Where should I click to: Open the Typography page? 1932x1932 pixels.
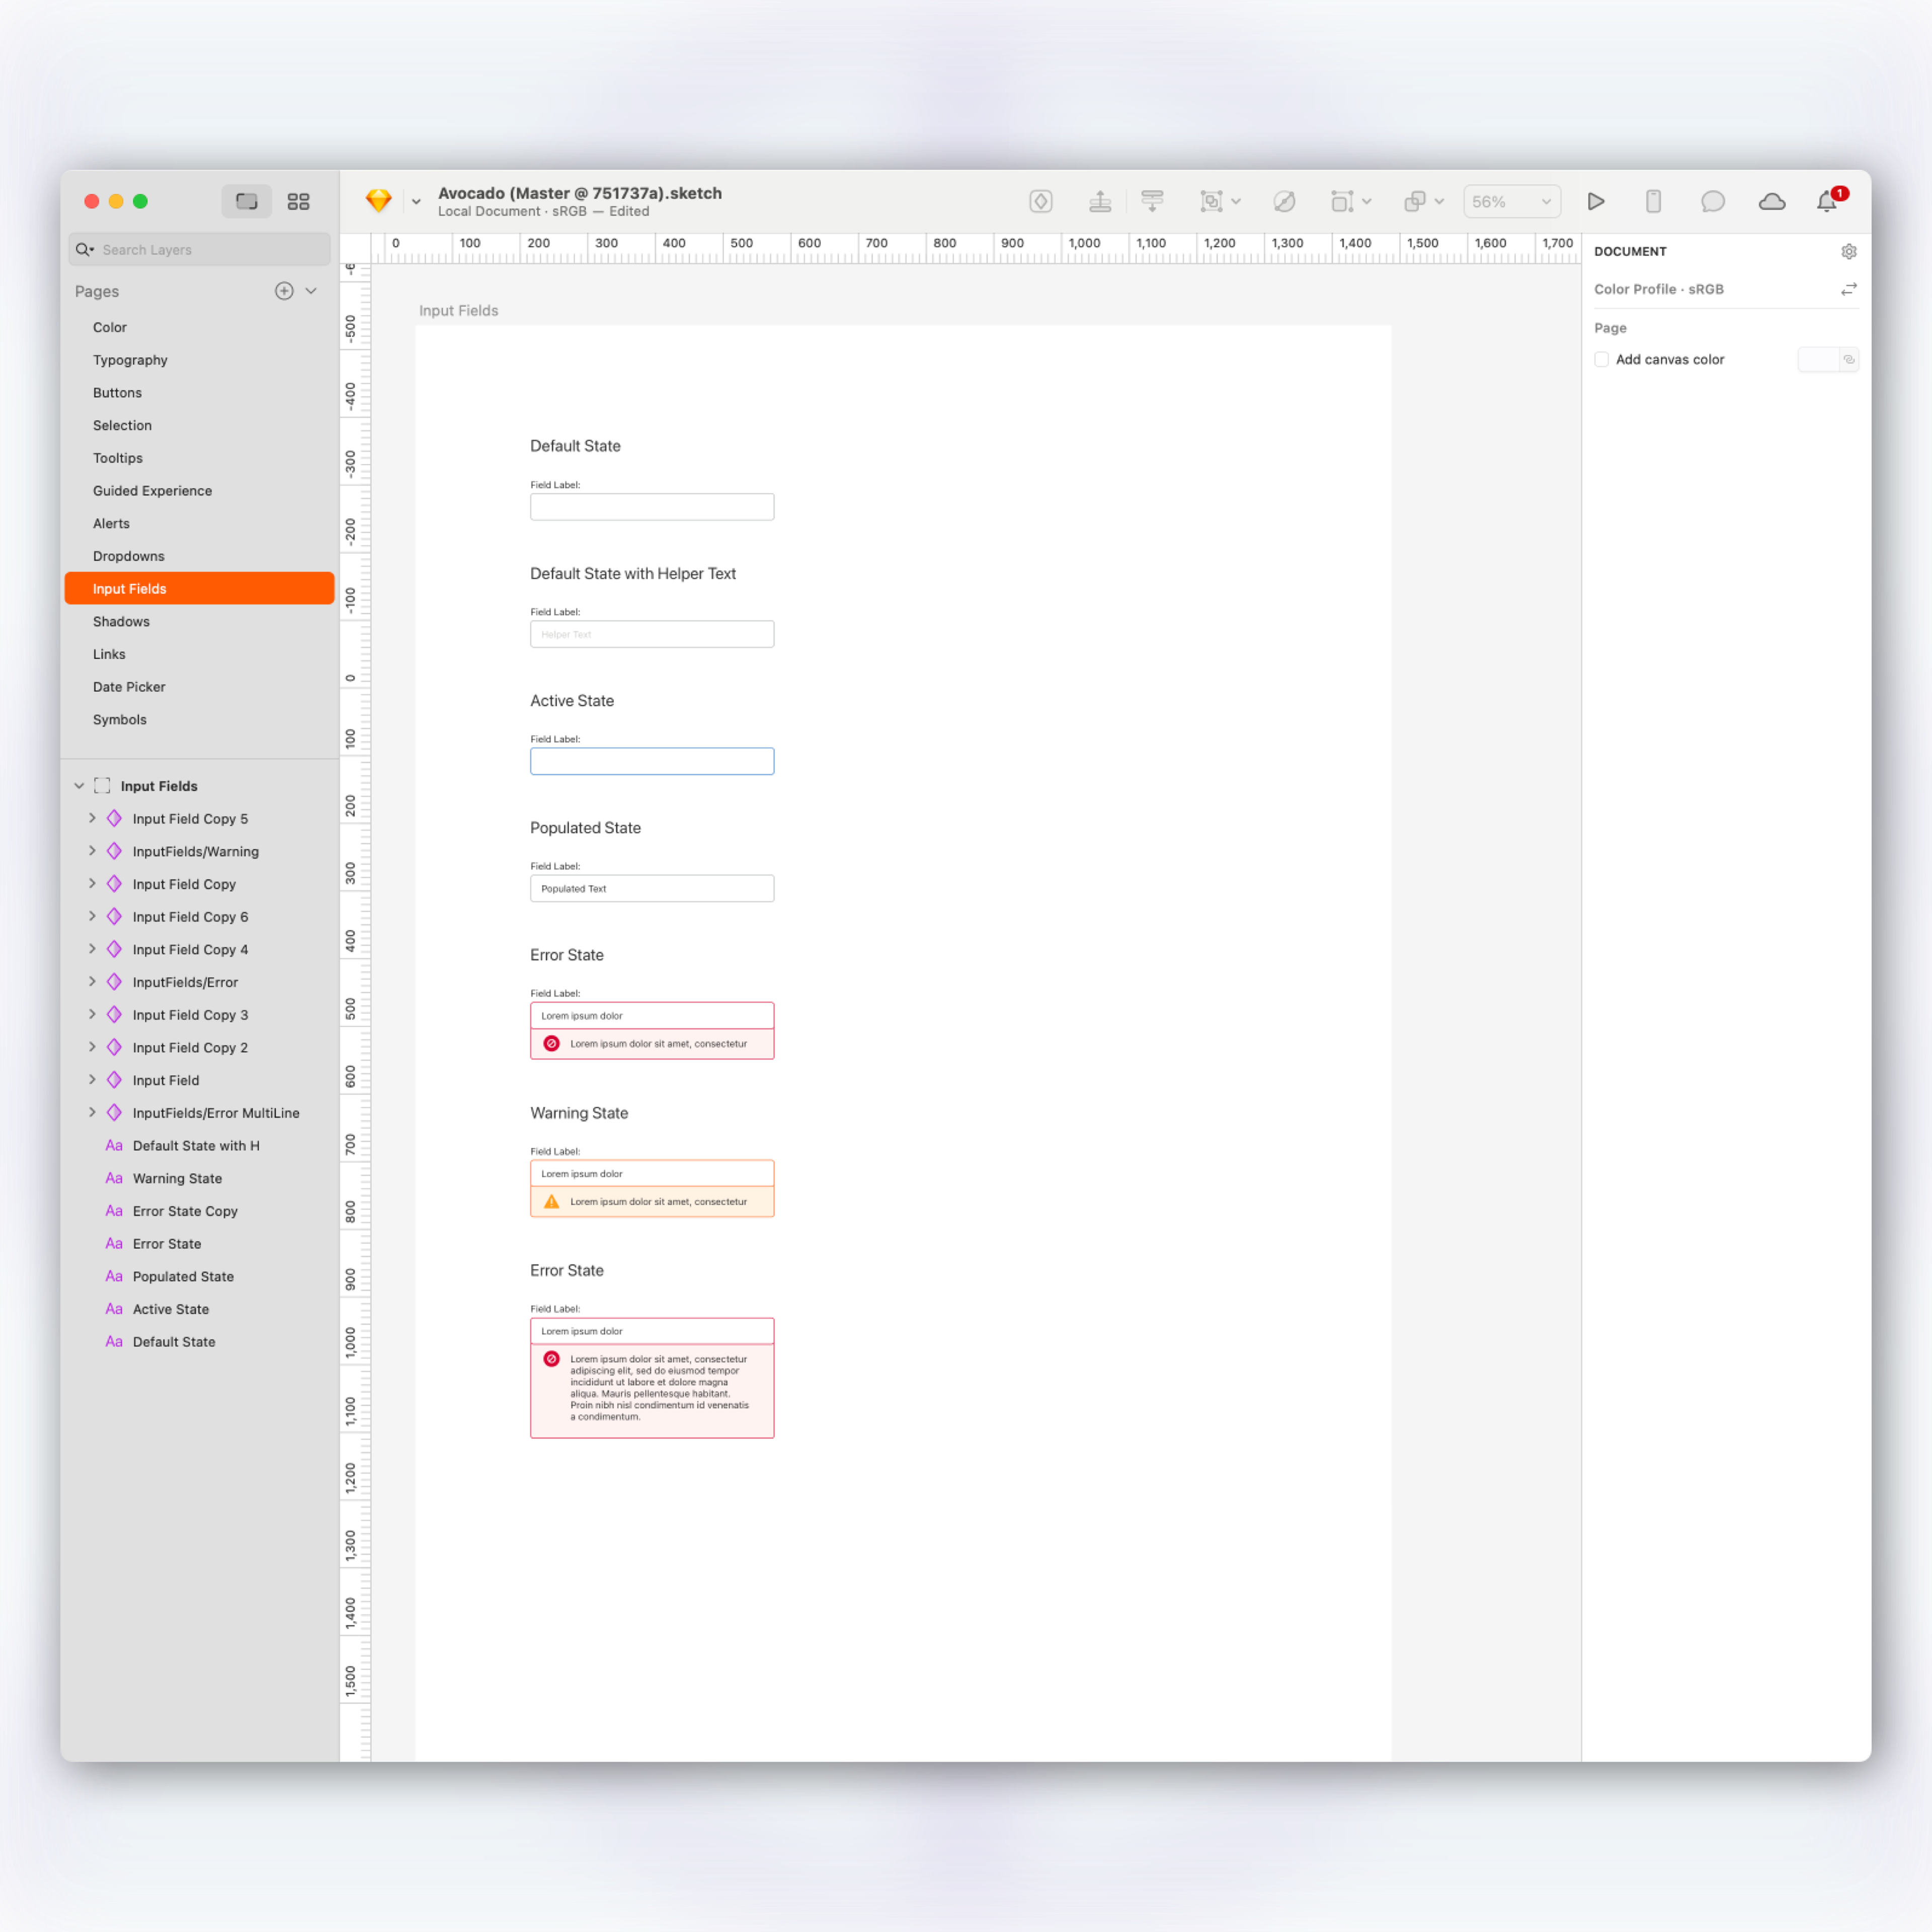tap(130, 360)
